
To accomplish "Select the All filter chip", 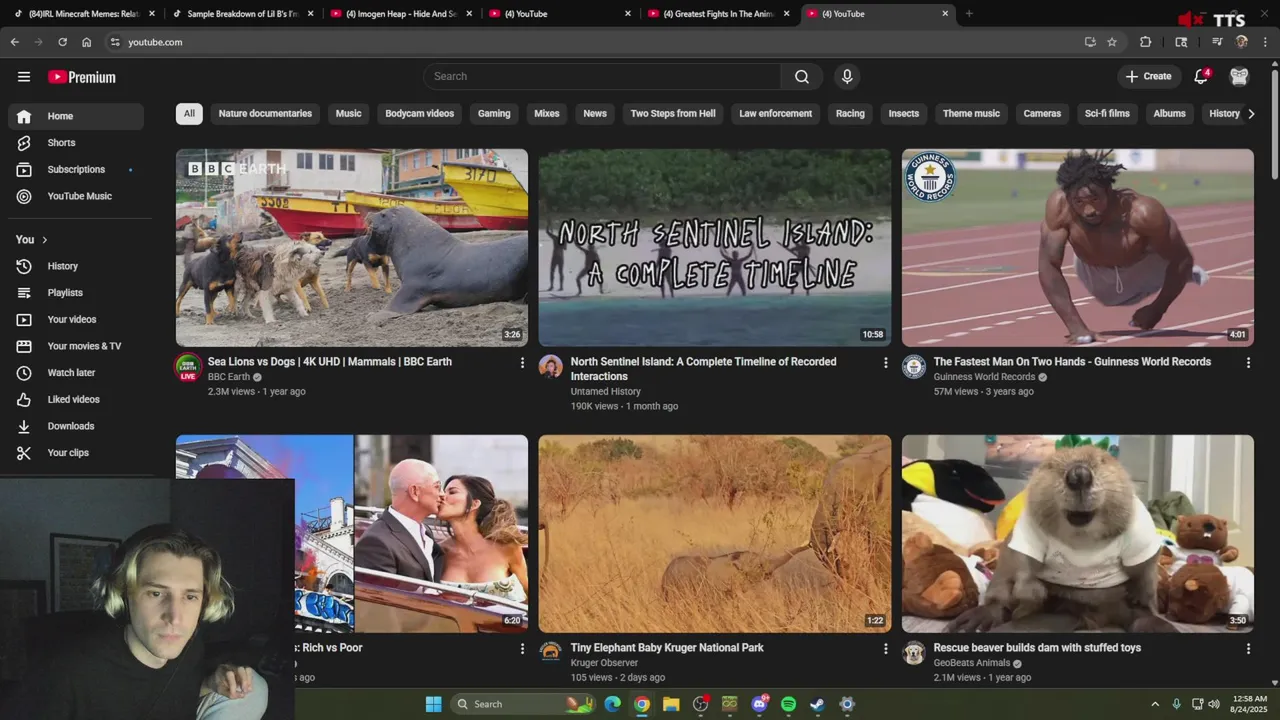I will pyautogui.click(x=189, y=114).
